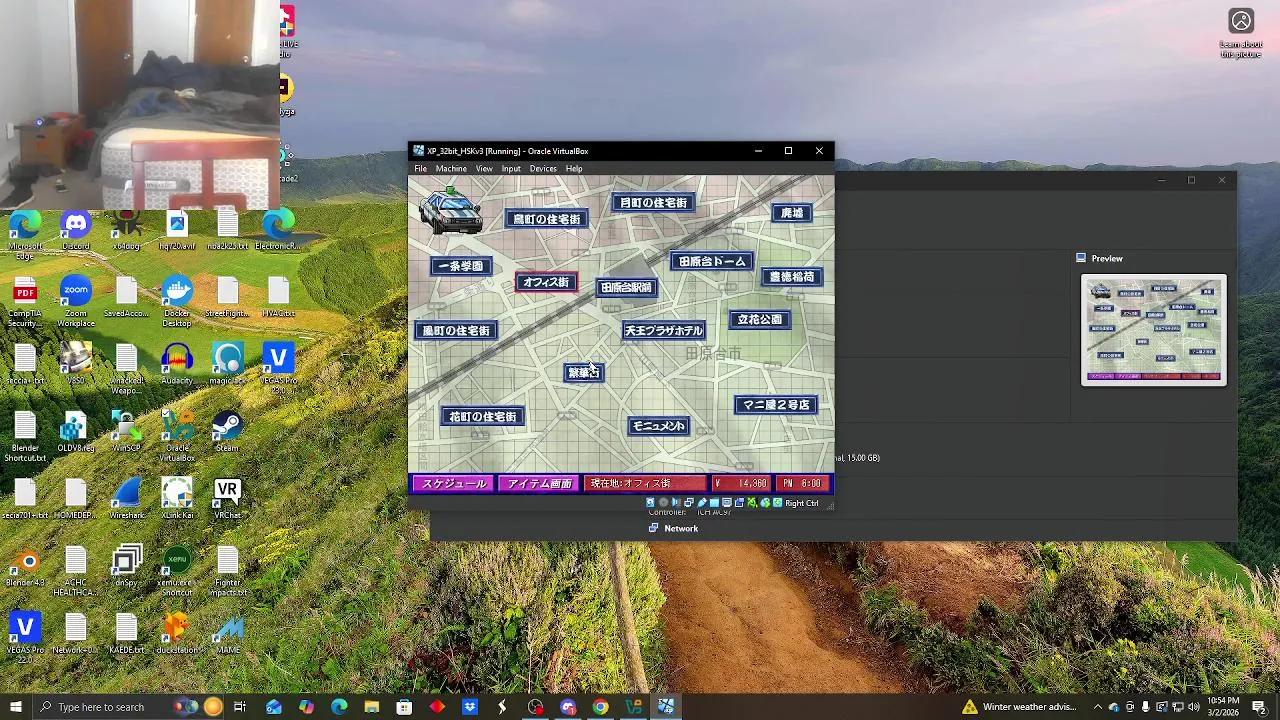Open the Input menu
1280x720 pixels.
point(511,168)
